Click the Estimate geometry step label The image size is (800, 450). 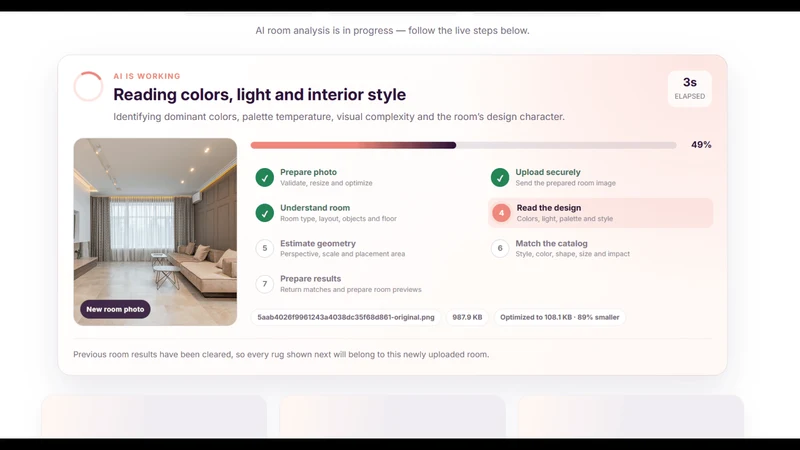click(318, 243)
